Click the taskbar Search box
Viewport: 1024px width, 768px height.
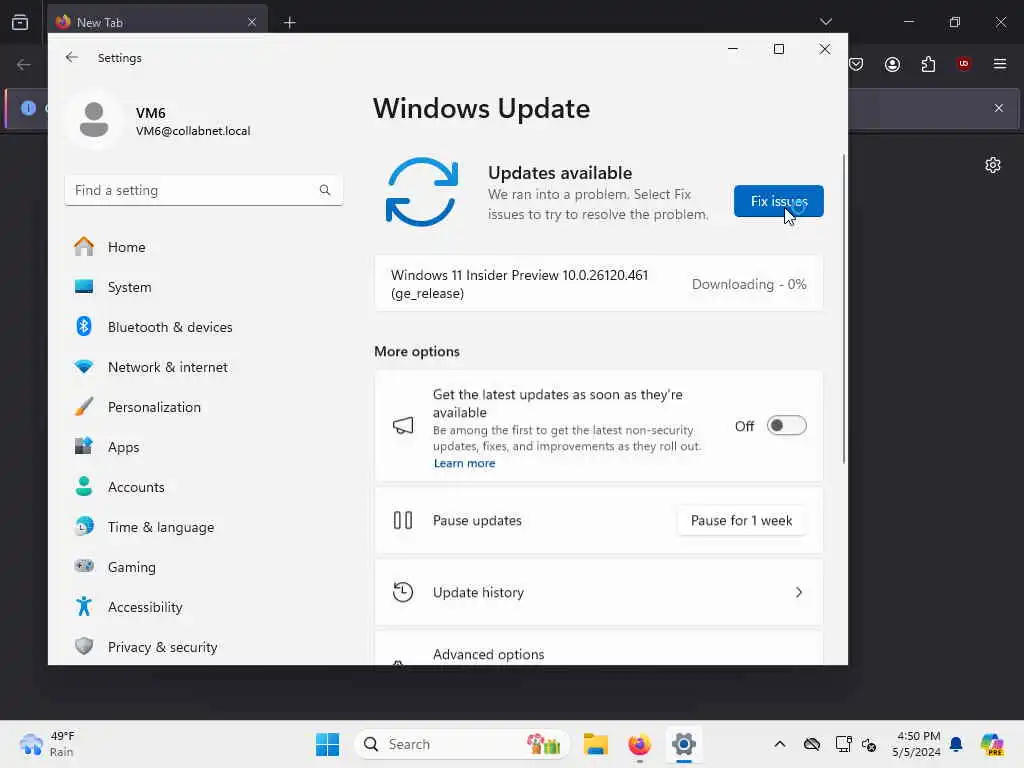pyautogui.click(x=461, y=744)
